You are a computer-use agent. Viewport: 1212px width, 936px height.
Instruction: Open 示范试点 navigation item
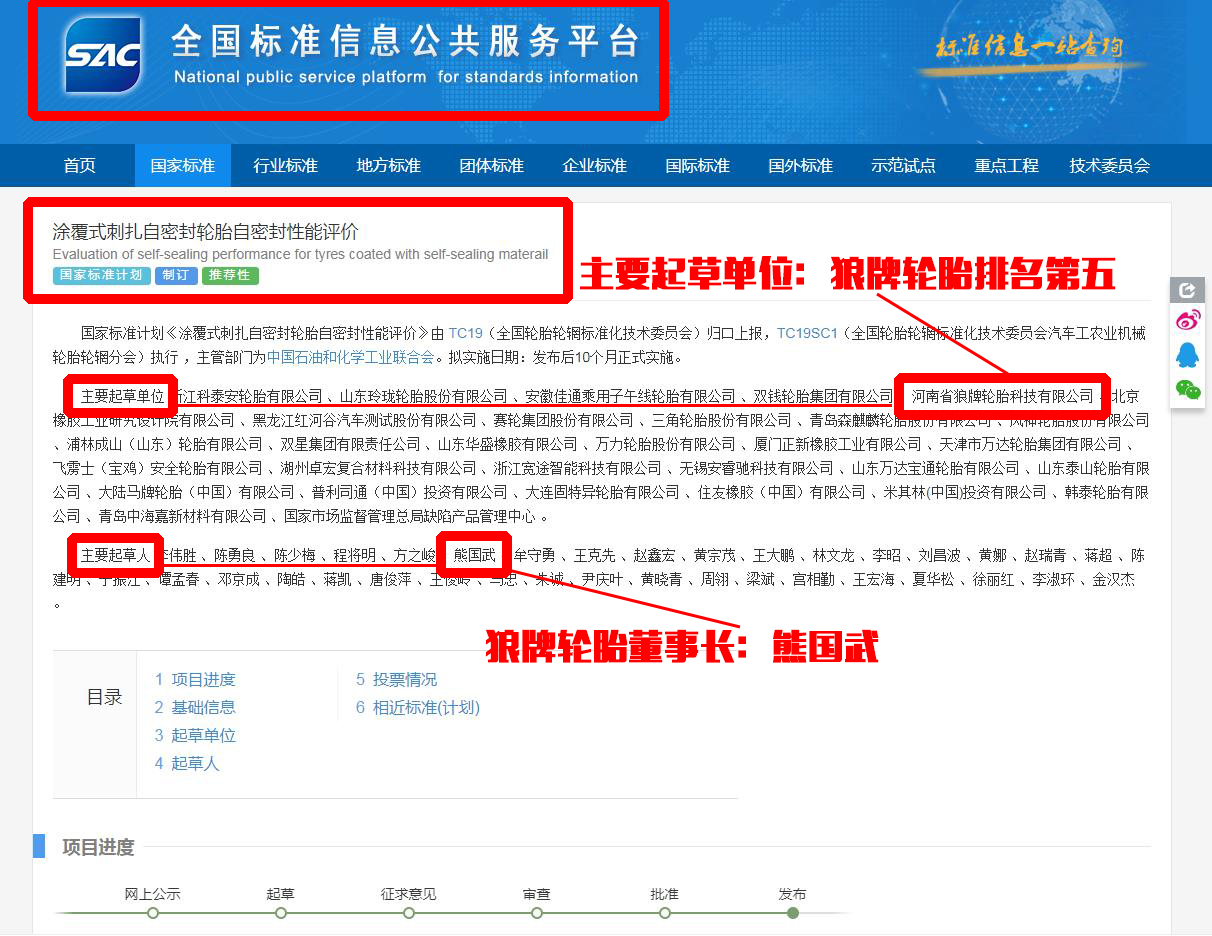tap(904, 166)
